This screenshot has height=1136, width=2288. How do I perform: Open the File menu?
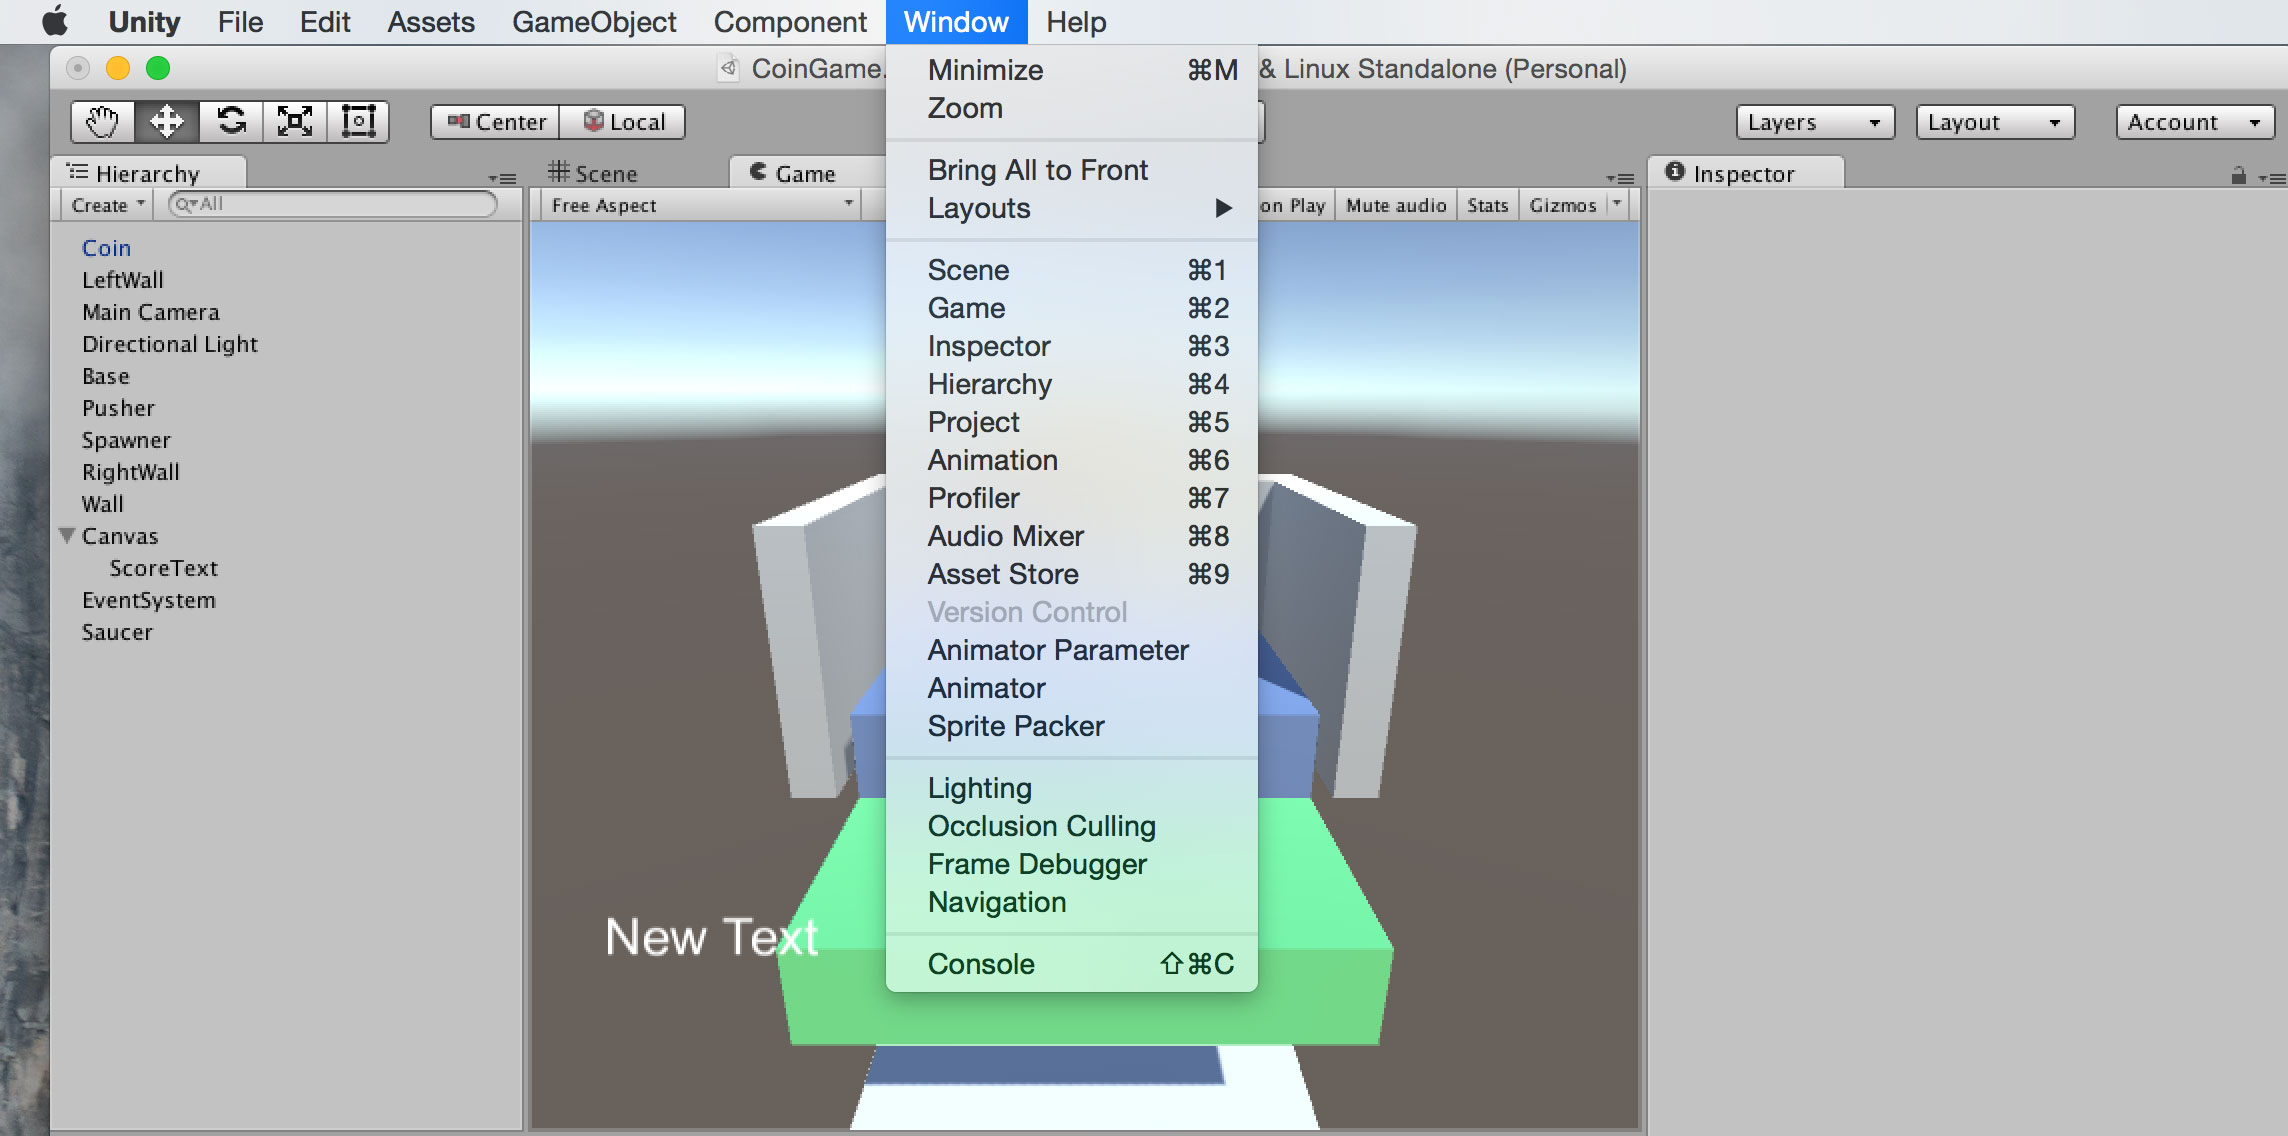[x=240, y=21]
